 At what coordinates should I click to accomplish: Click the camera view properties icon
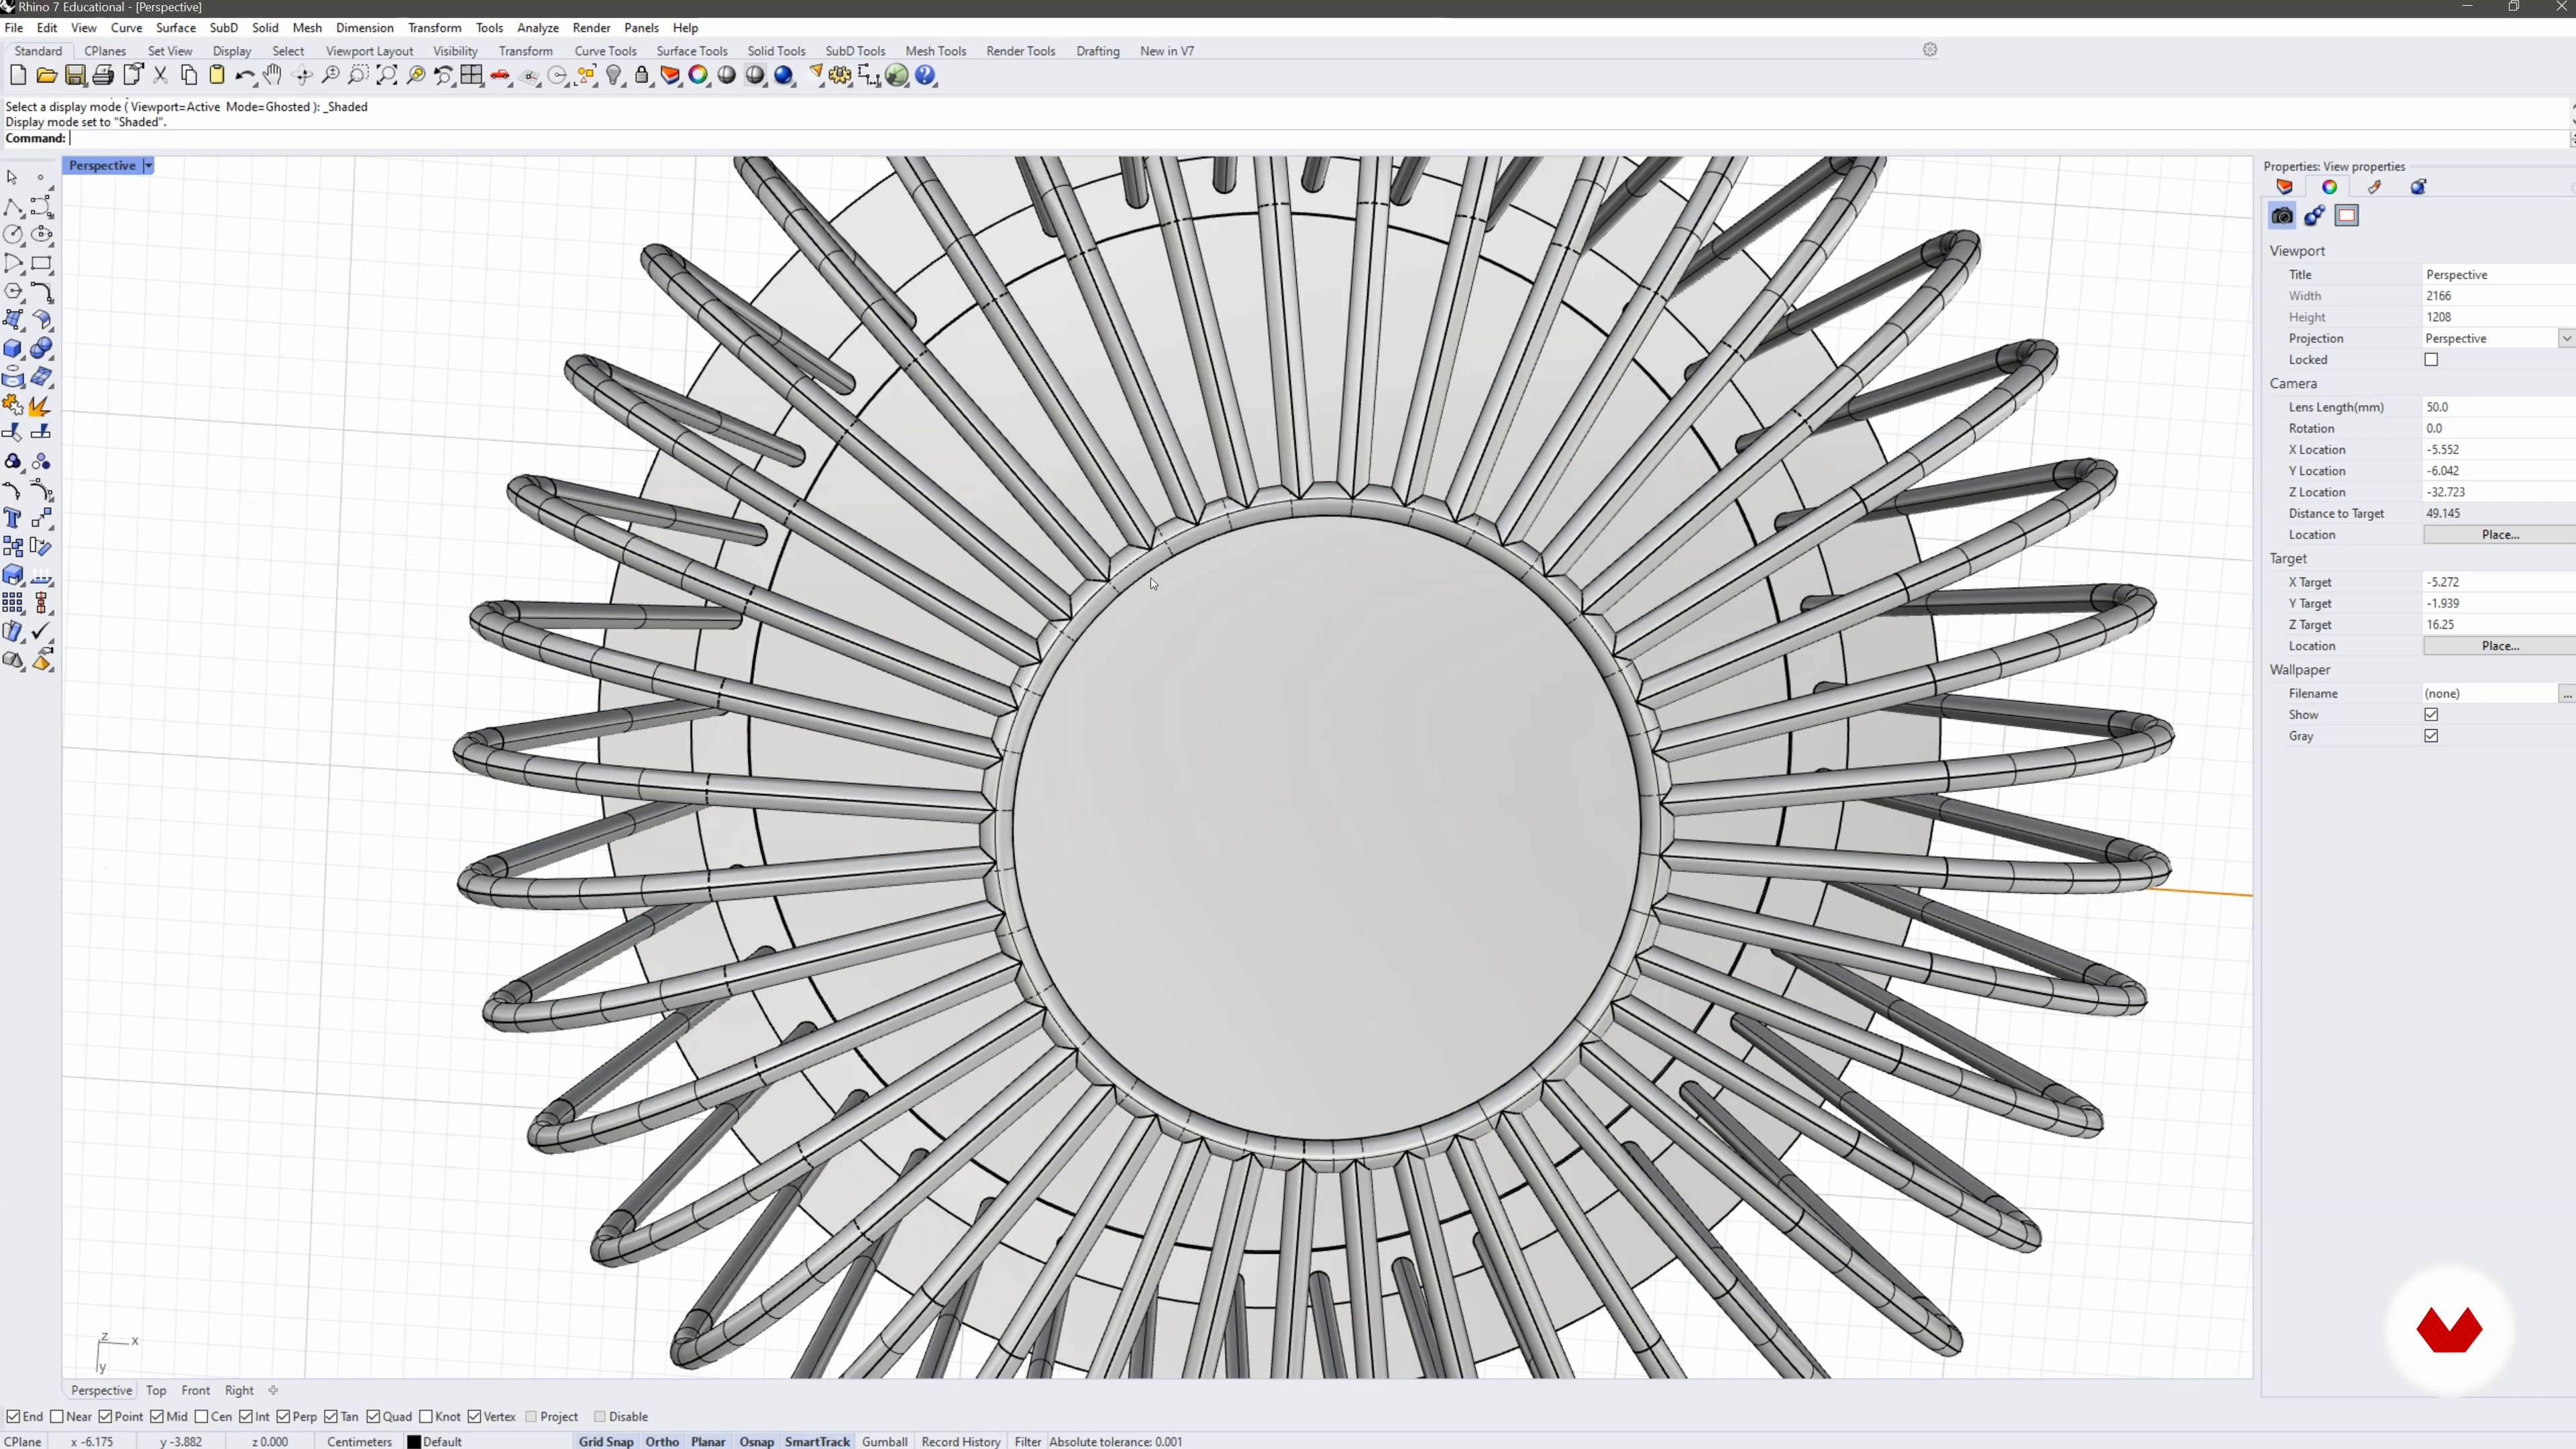pos(2282,216)
